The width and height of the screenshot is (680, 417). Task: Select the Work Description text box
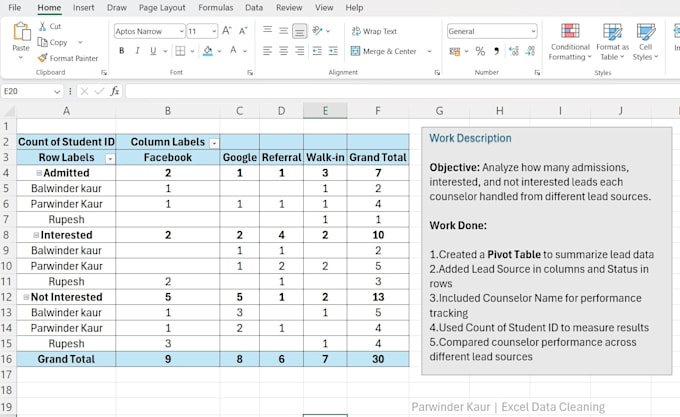tap(546, 251)
